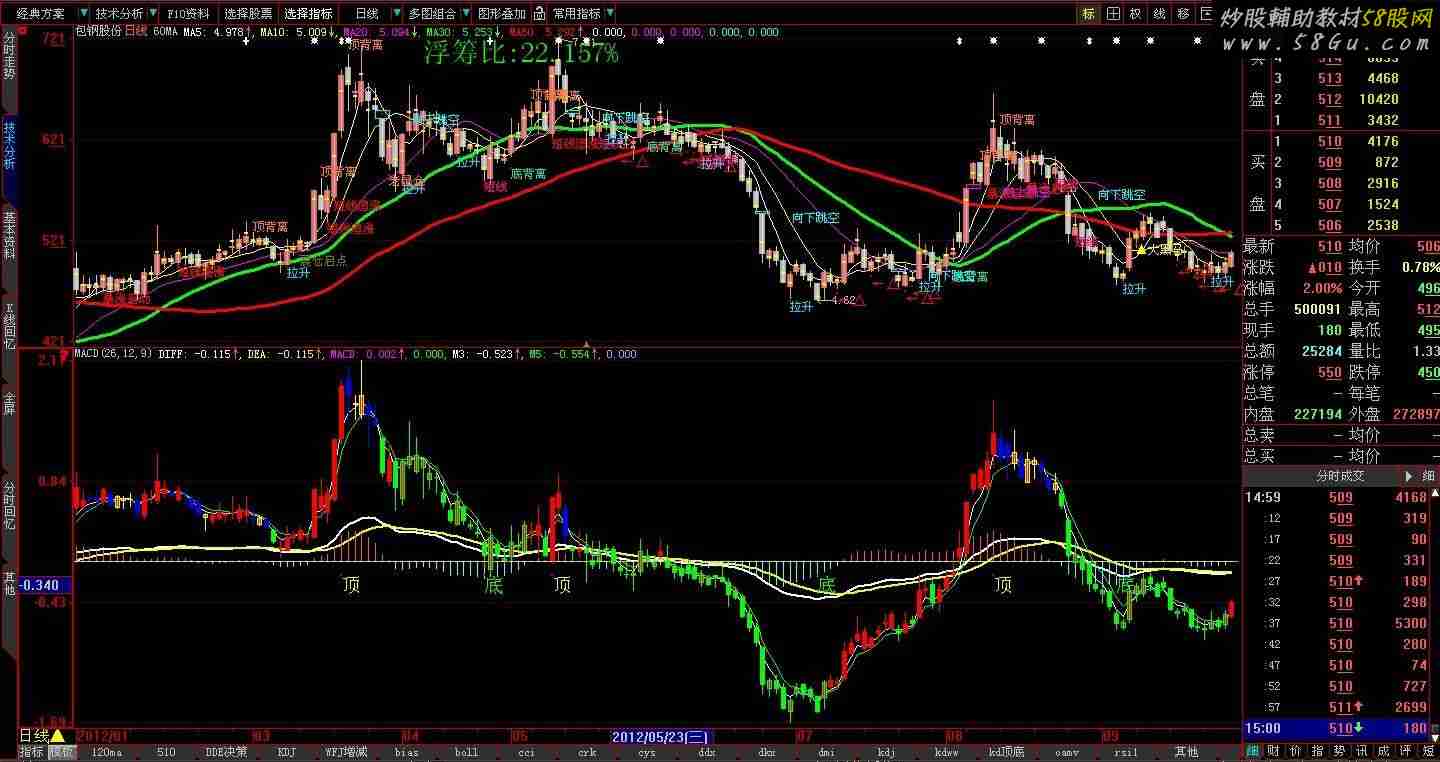Open the dropdown arrow left of F10资料
1440x762 pixels.
pyautogui.click(x=152, y=14)
